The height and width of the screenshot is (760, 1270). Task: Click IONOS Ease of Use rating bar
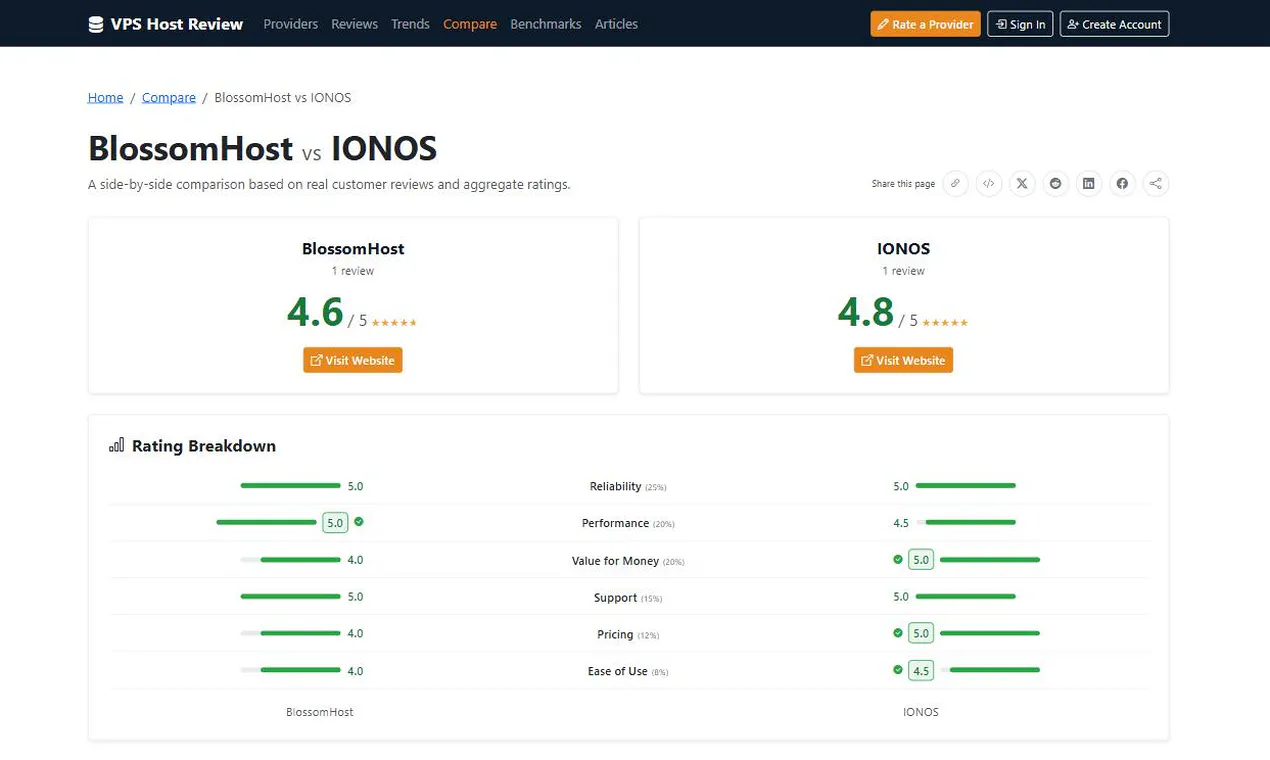tap(990, 670)
